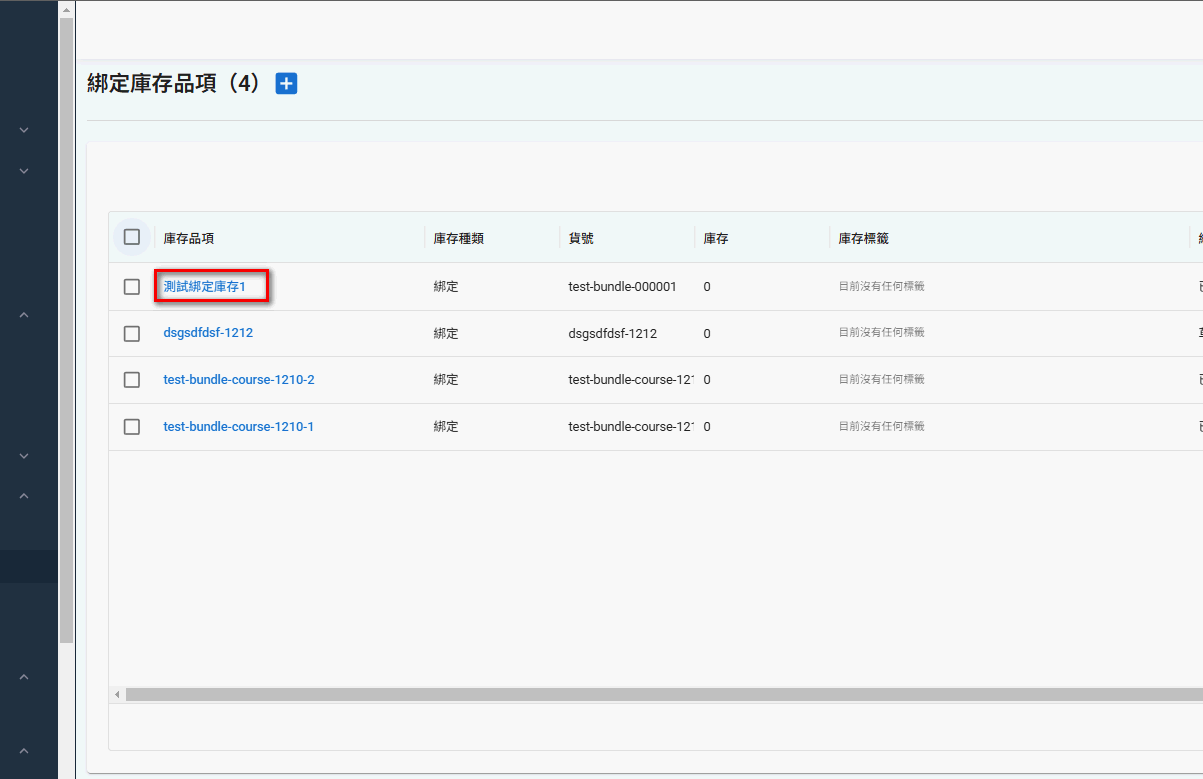Click the 庫存品項 column header
The image size is (1203, 779).
coord(189,238)
